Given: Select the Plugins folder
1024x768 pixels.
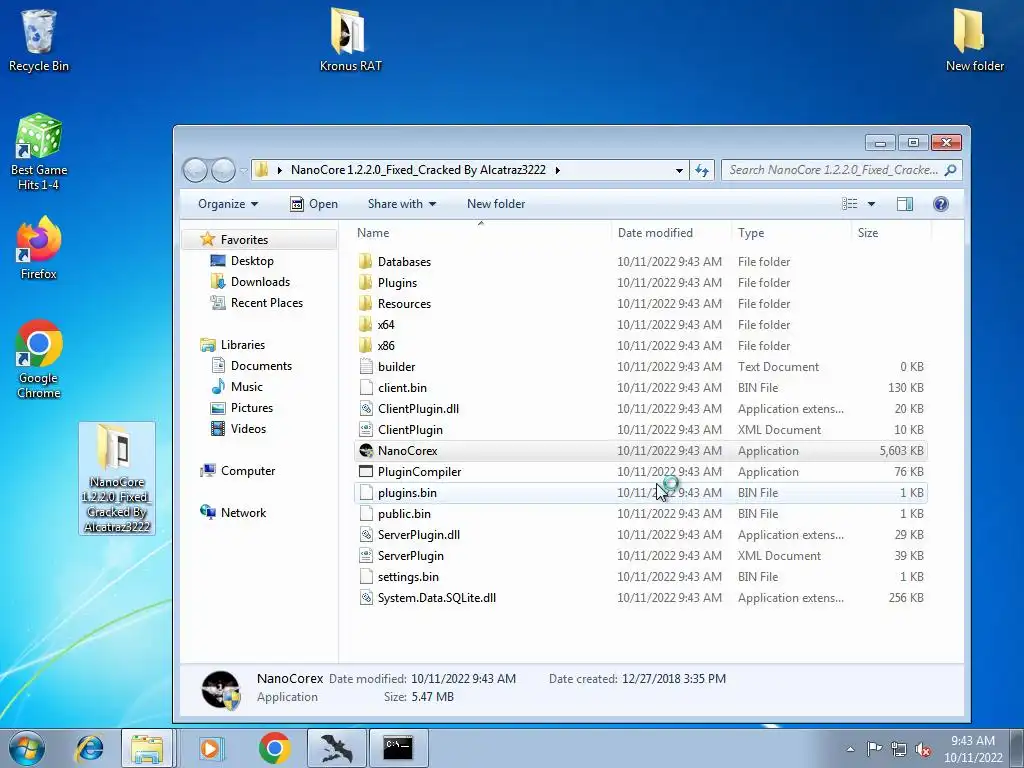Looking at the screenshot, I should pyautogui.click(x=641, y=283).
